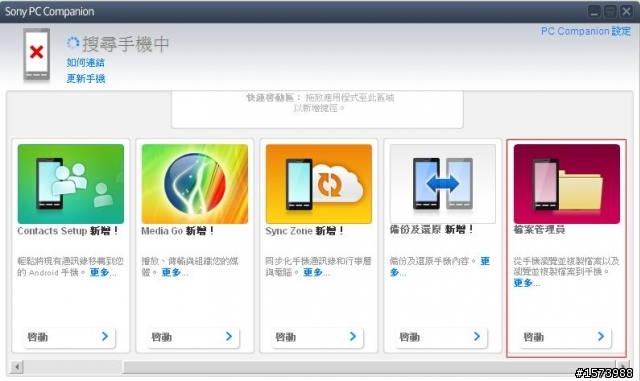640x381 pixels.
Task: Click 更多 link under Contacts Setup
Action: pyautogui.click(x=103, y=272)
